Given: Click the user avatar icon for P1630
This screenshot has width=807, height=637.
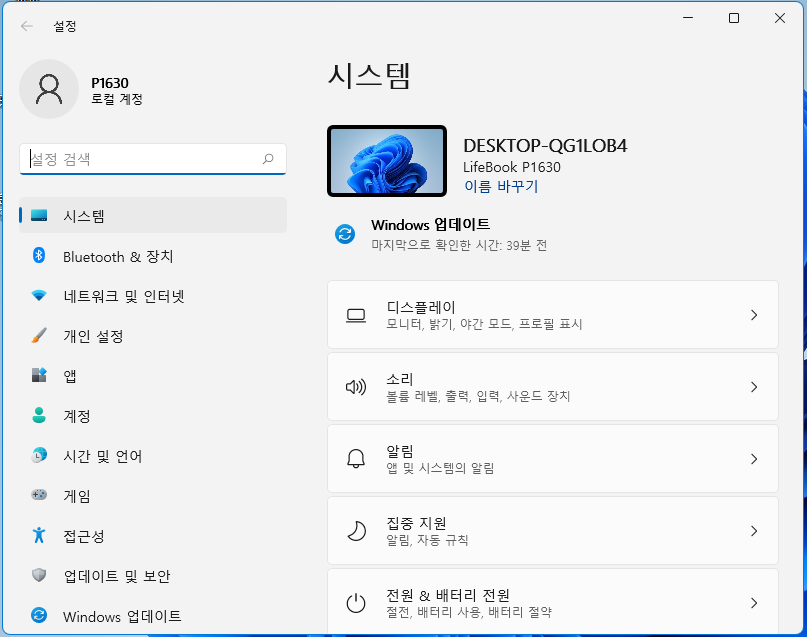Looking at the screenshot, I should click(x=49, y=89).
